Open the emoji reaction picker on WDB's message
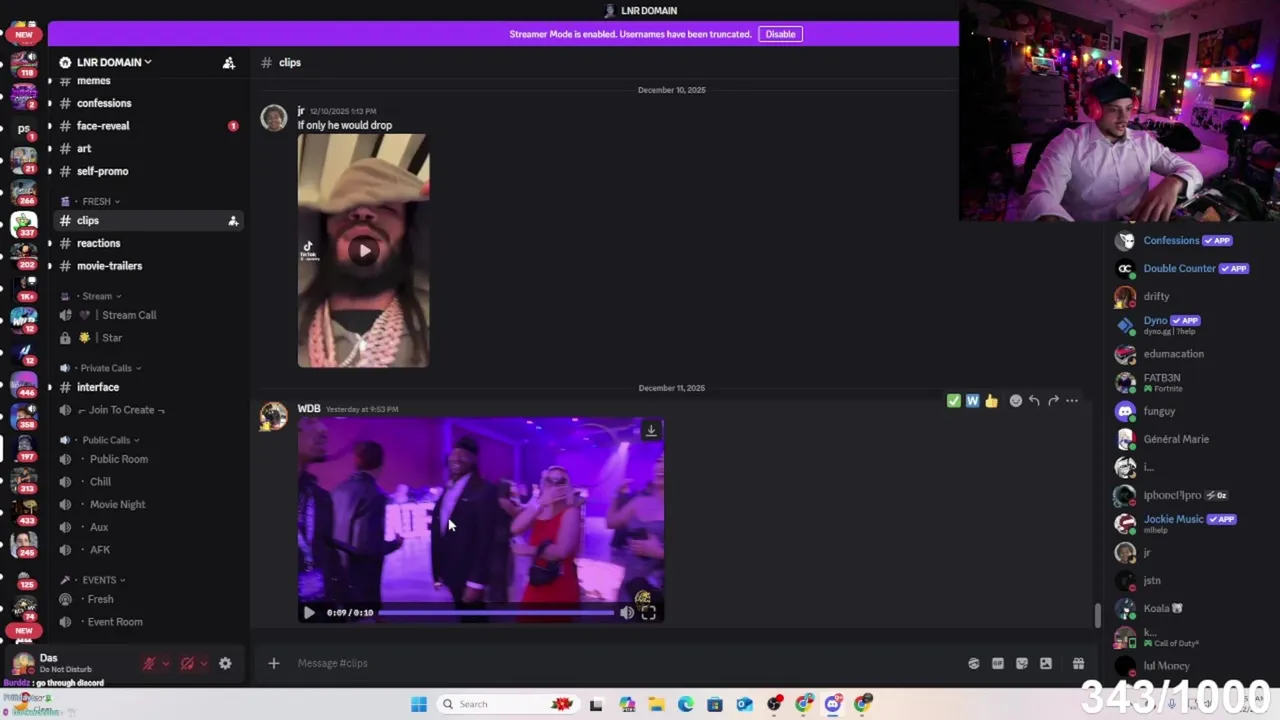 tap(1016, 401)
